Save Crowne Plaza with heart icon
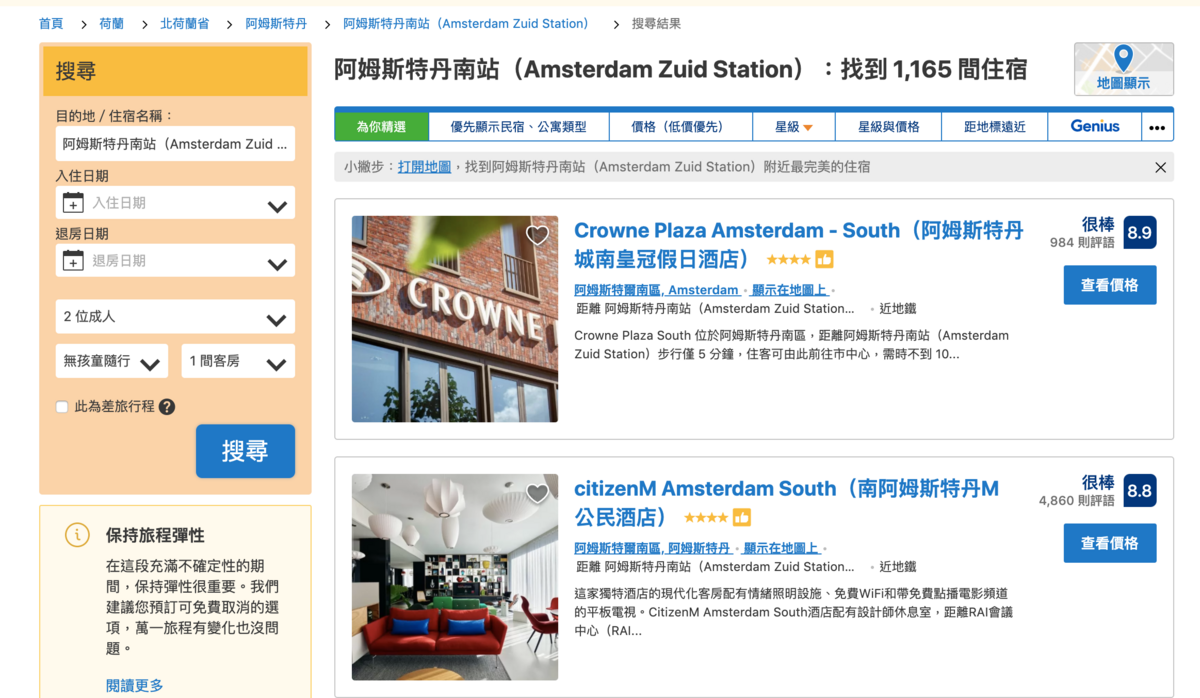Screen dimensions: 1200x698 537,235
